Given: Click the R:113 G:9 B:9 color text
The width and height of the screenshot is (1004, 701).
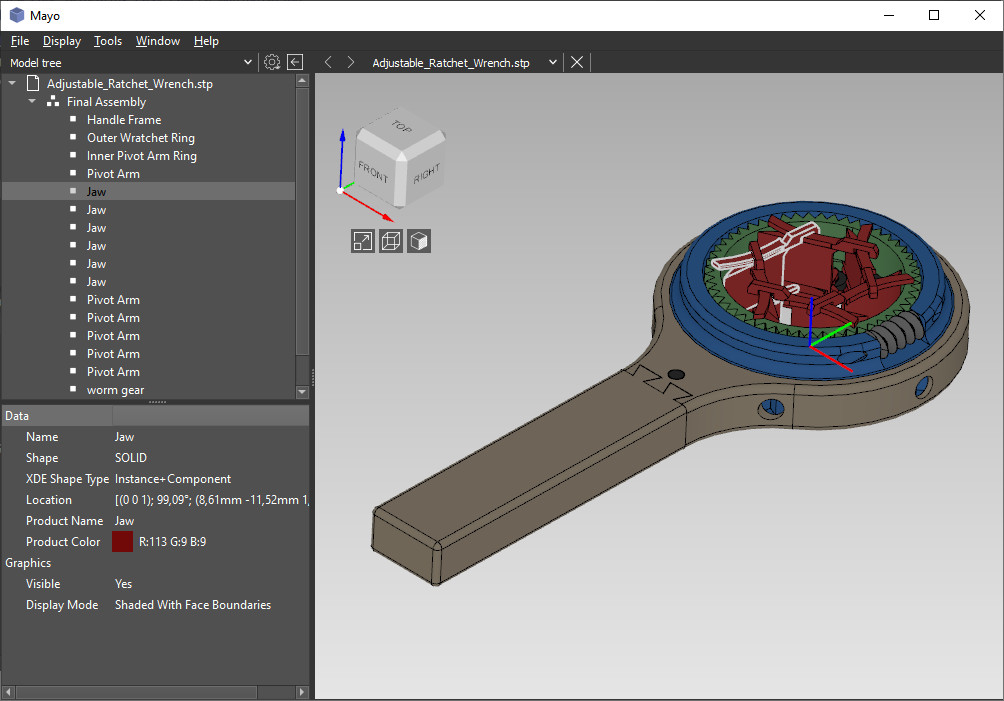Looking at the screenshot, I should 172,542.
